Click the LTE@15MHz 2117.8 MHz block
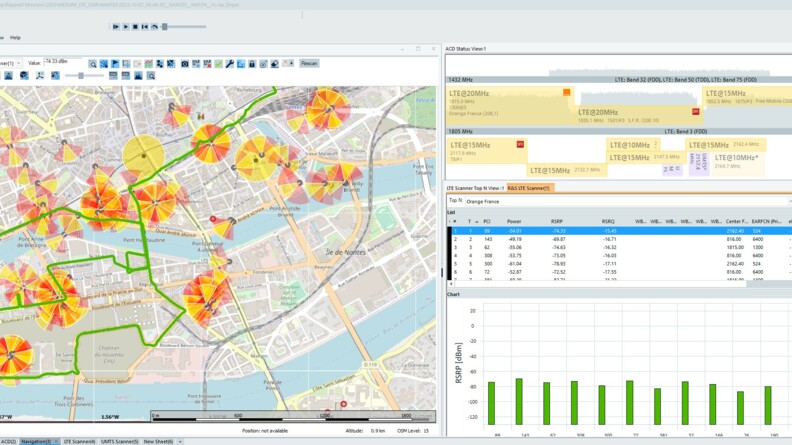This screenshot has width=792, height=445. [486, 151]
